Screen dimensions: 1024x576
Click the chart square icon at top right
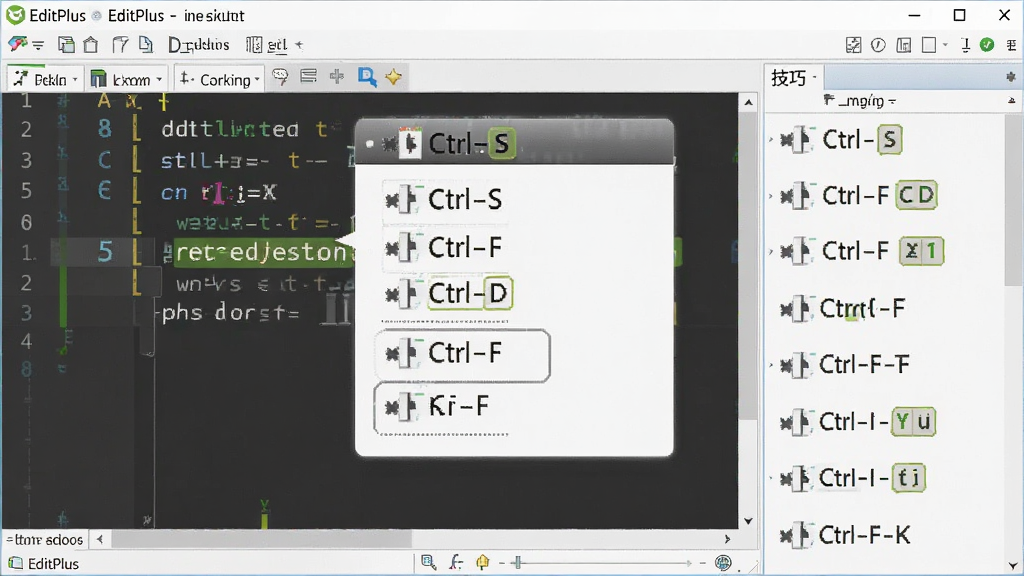(x=854, y=44)
